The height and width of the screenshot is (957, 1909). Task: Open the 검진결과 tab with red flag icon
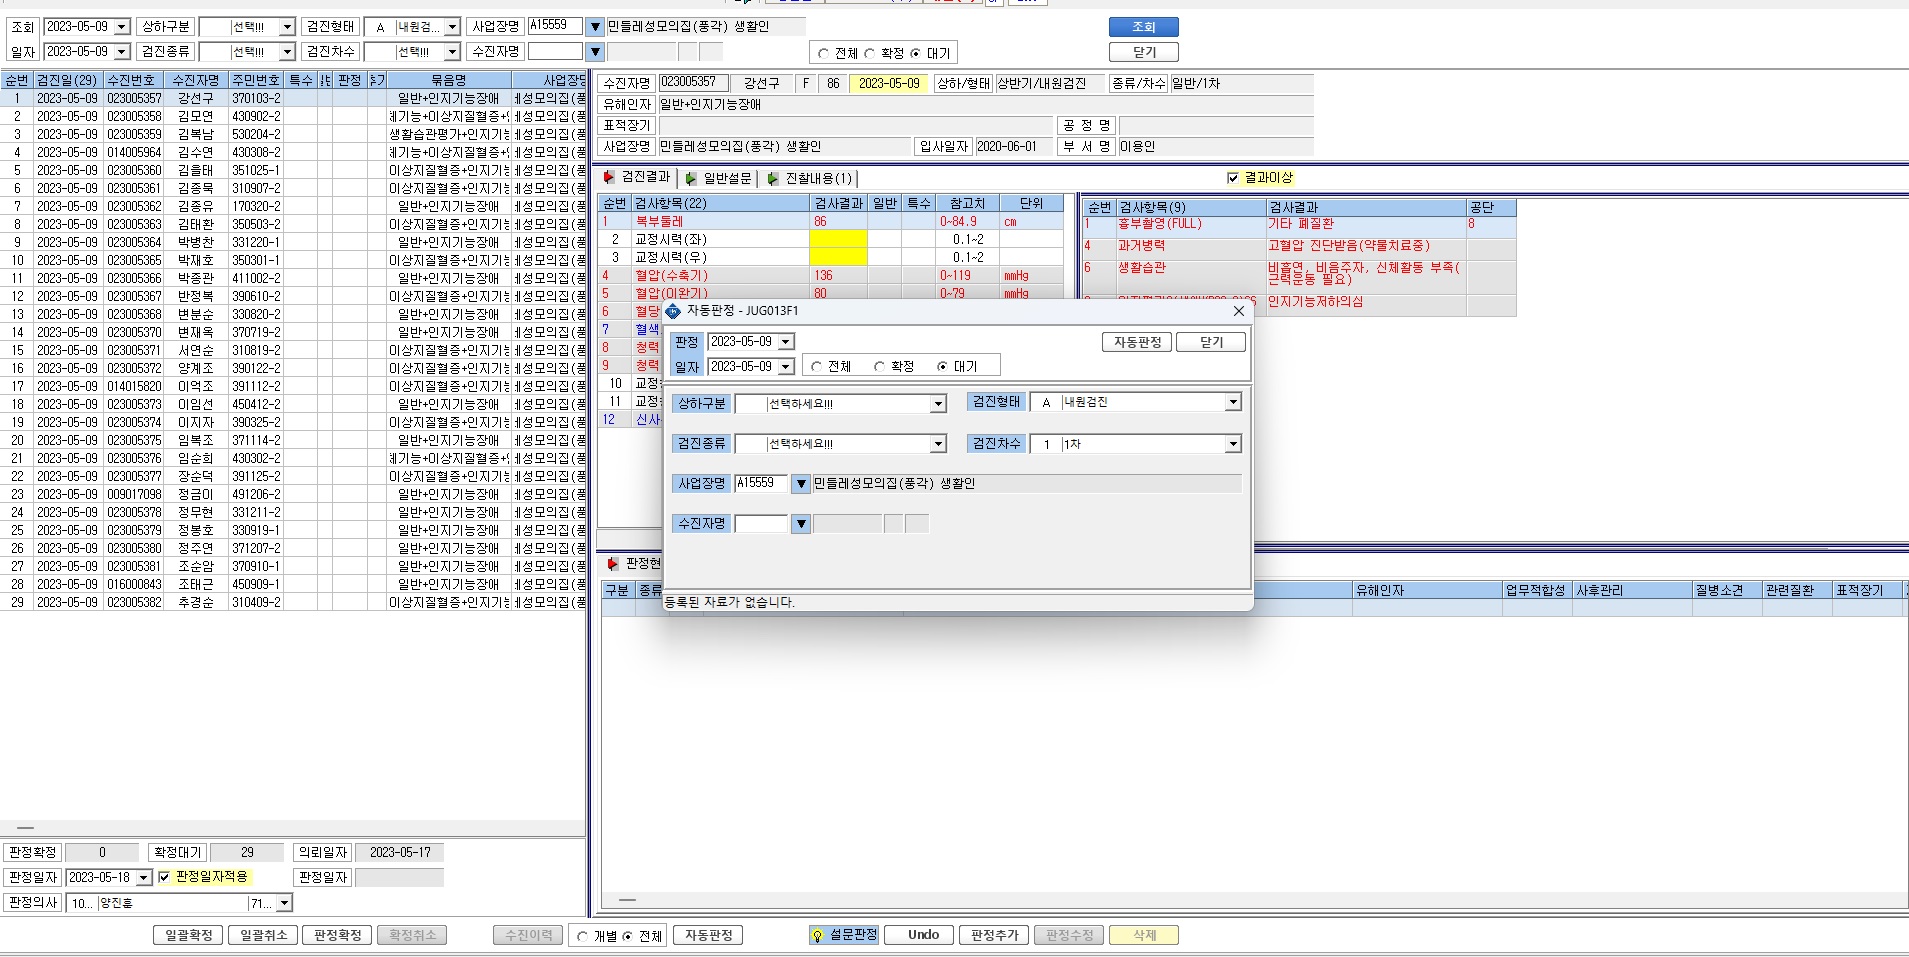click(637, 177)
